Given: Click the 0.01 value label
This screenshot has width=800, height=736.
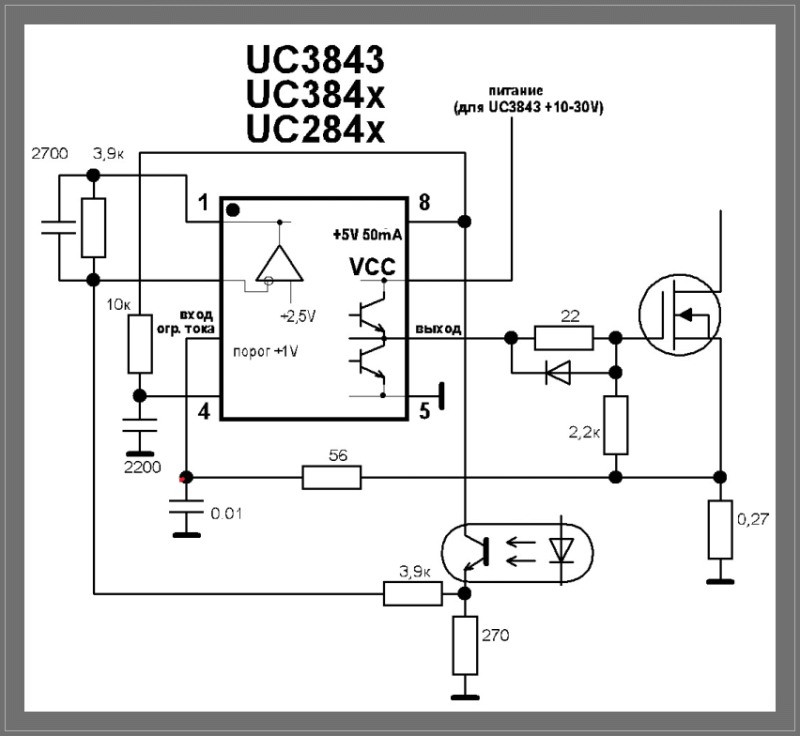Looking at the screenshot, I should pyautogui.click(x=226, y=513).
